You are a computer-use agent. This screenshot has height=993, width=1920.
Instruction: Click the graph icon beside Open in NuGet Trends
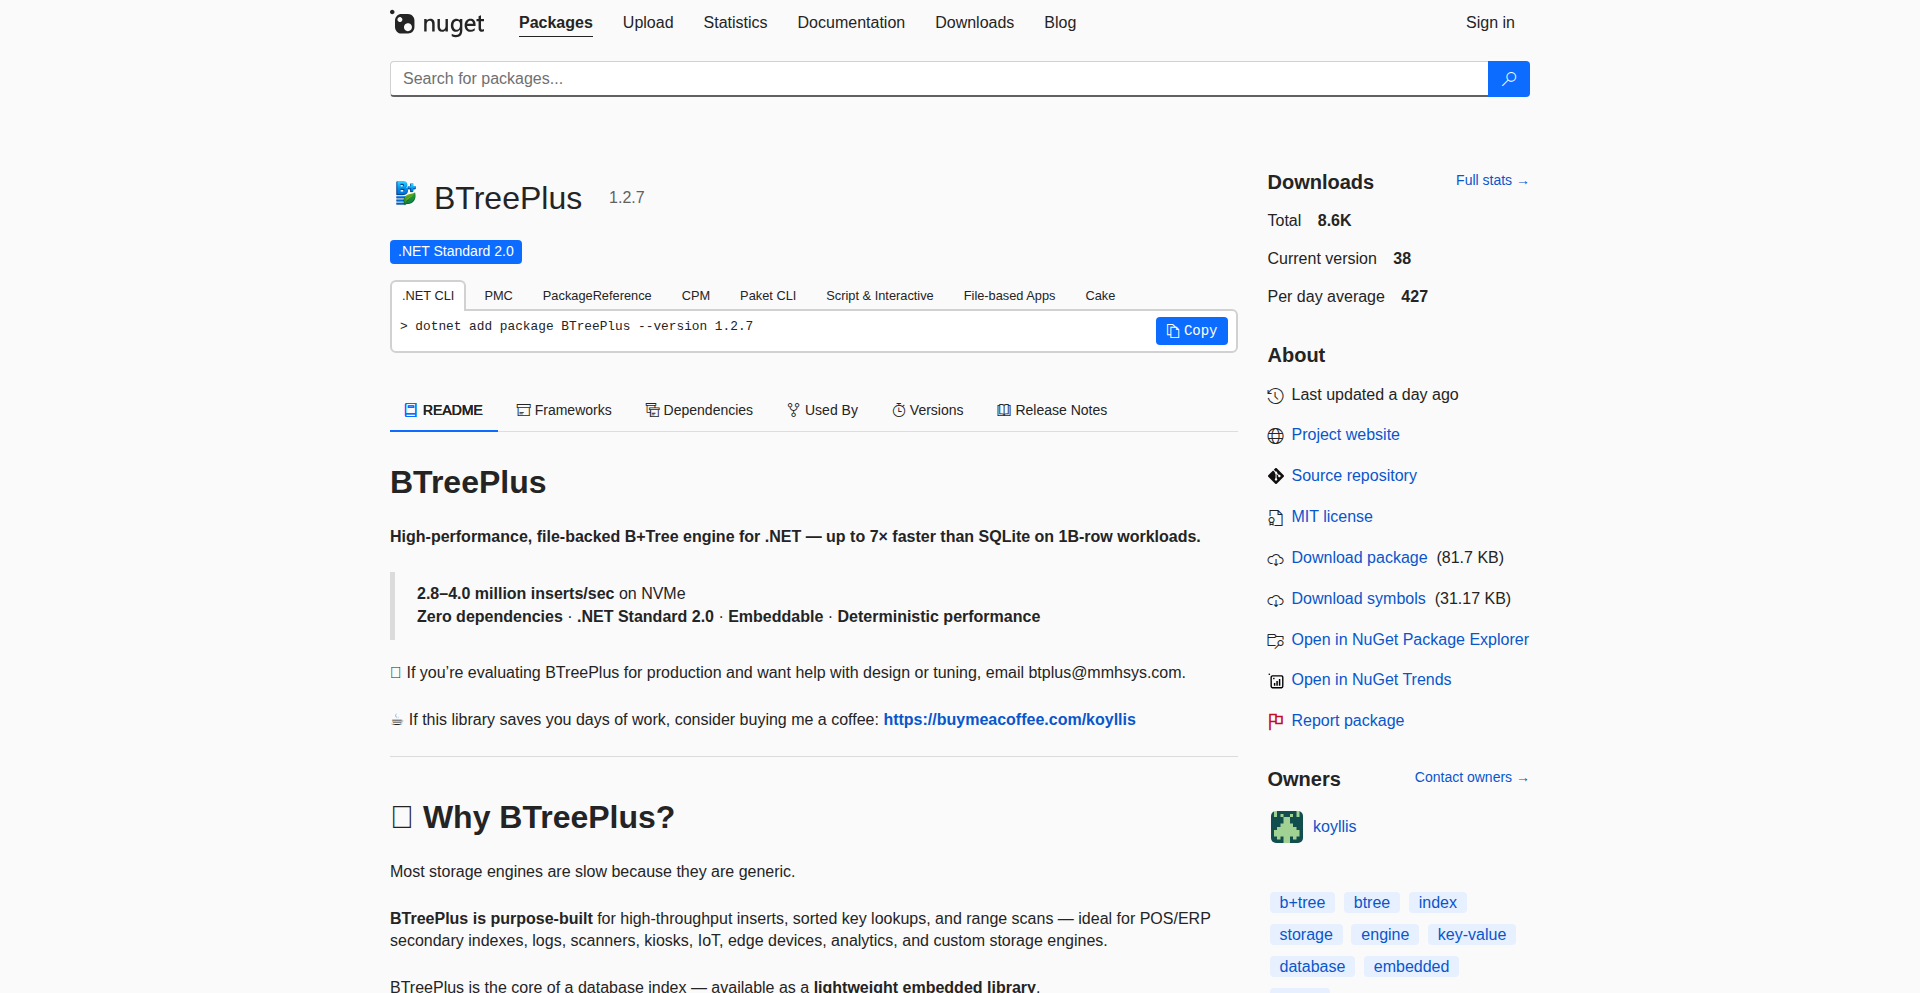(x=1275, y=681)
